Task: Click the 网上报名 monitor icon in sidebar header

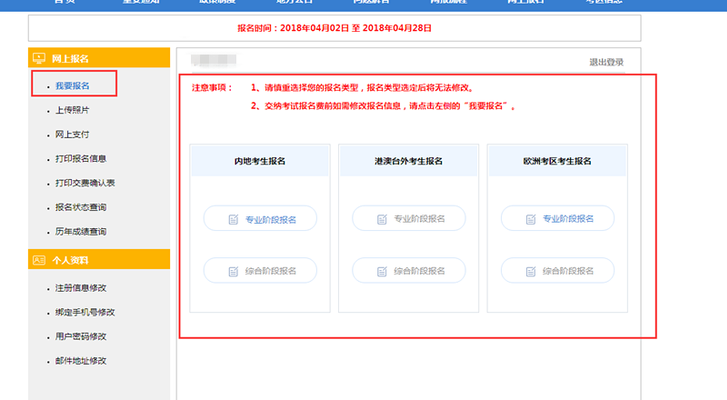Action: [40, 59]
